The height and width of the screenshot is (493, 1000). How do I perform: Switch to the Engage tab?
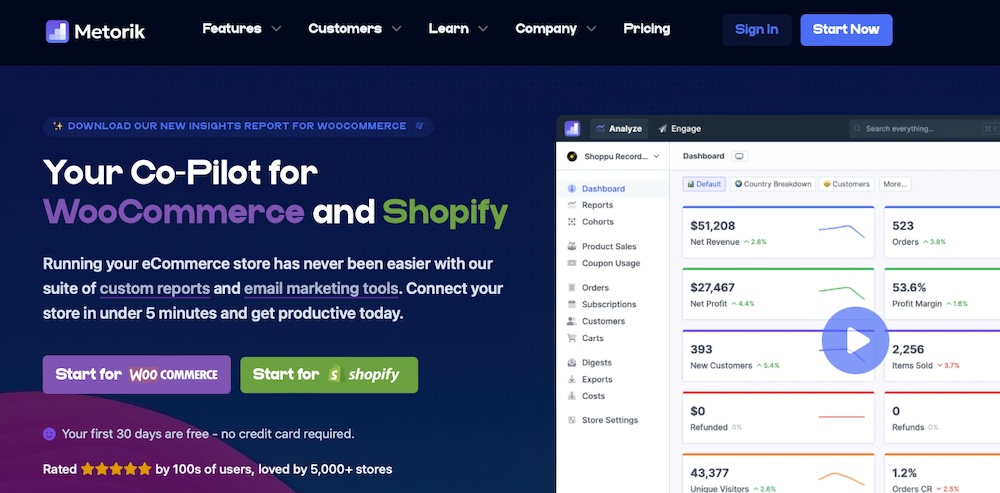click(679, 129)
